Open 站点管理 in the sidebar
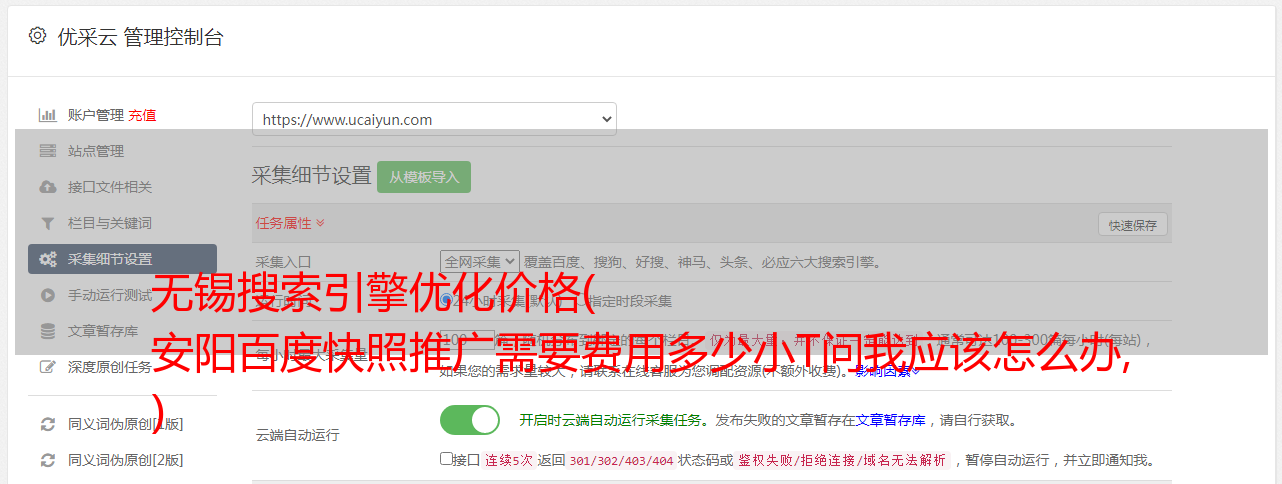This screenshot has width=1282, height=484. [96, 151]
